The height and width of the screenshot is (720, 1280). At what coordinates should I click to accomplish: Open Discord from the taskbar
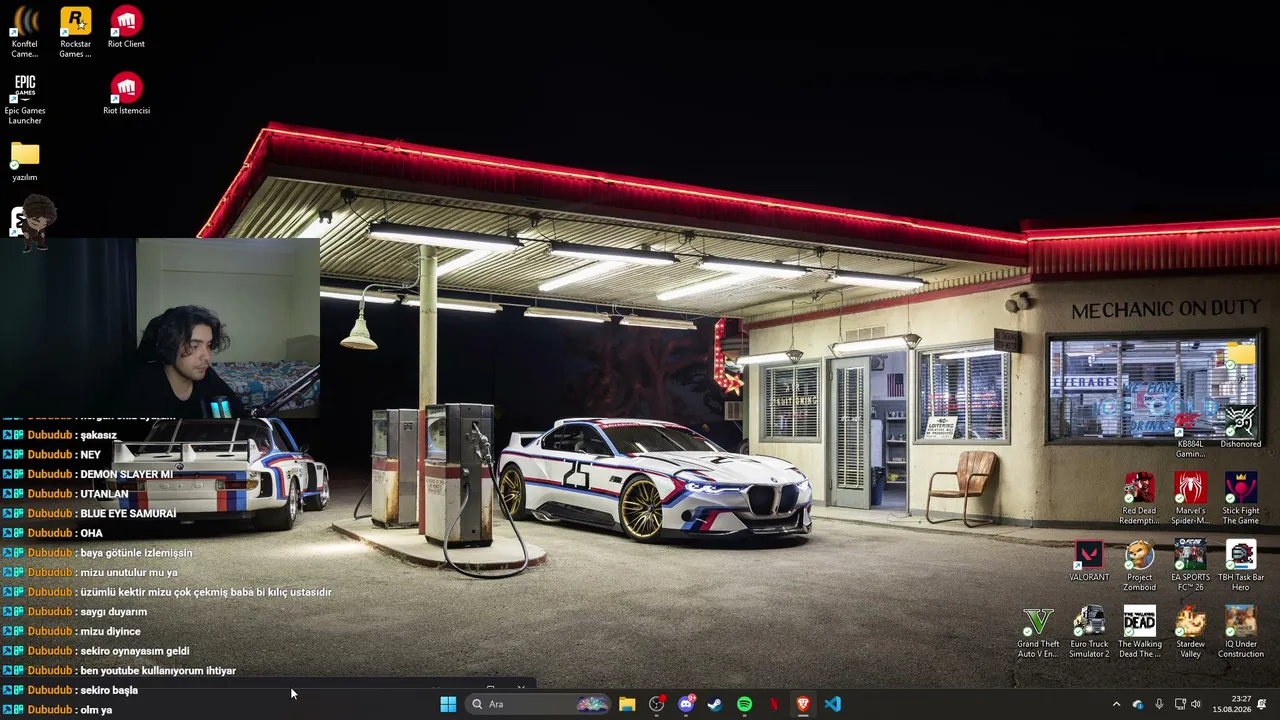(x=686, y=704)
